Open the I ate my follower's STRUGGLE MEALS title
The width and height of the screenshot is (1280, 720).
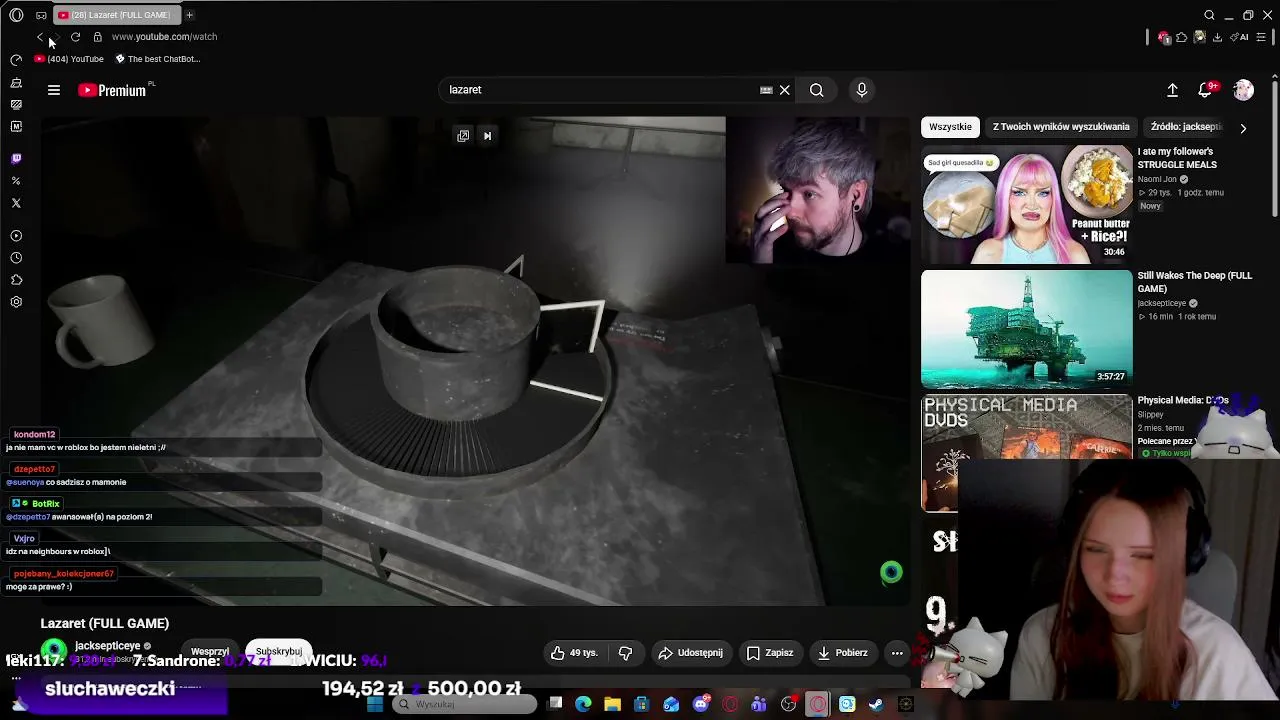tap(1177, 158)
